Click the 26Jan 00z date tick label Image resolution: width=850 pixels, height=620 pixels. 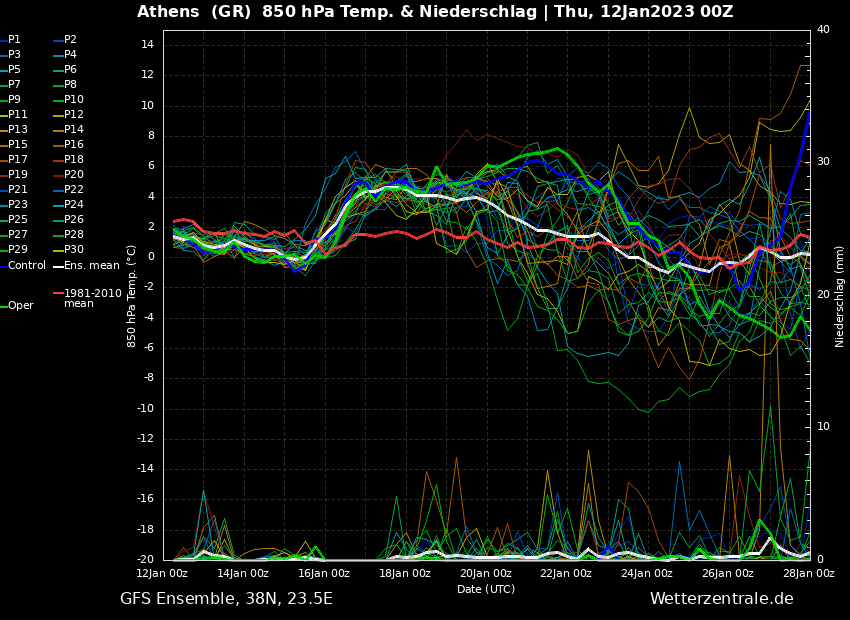(727, 574)
